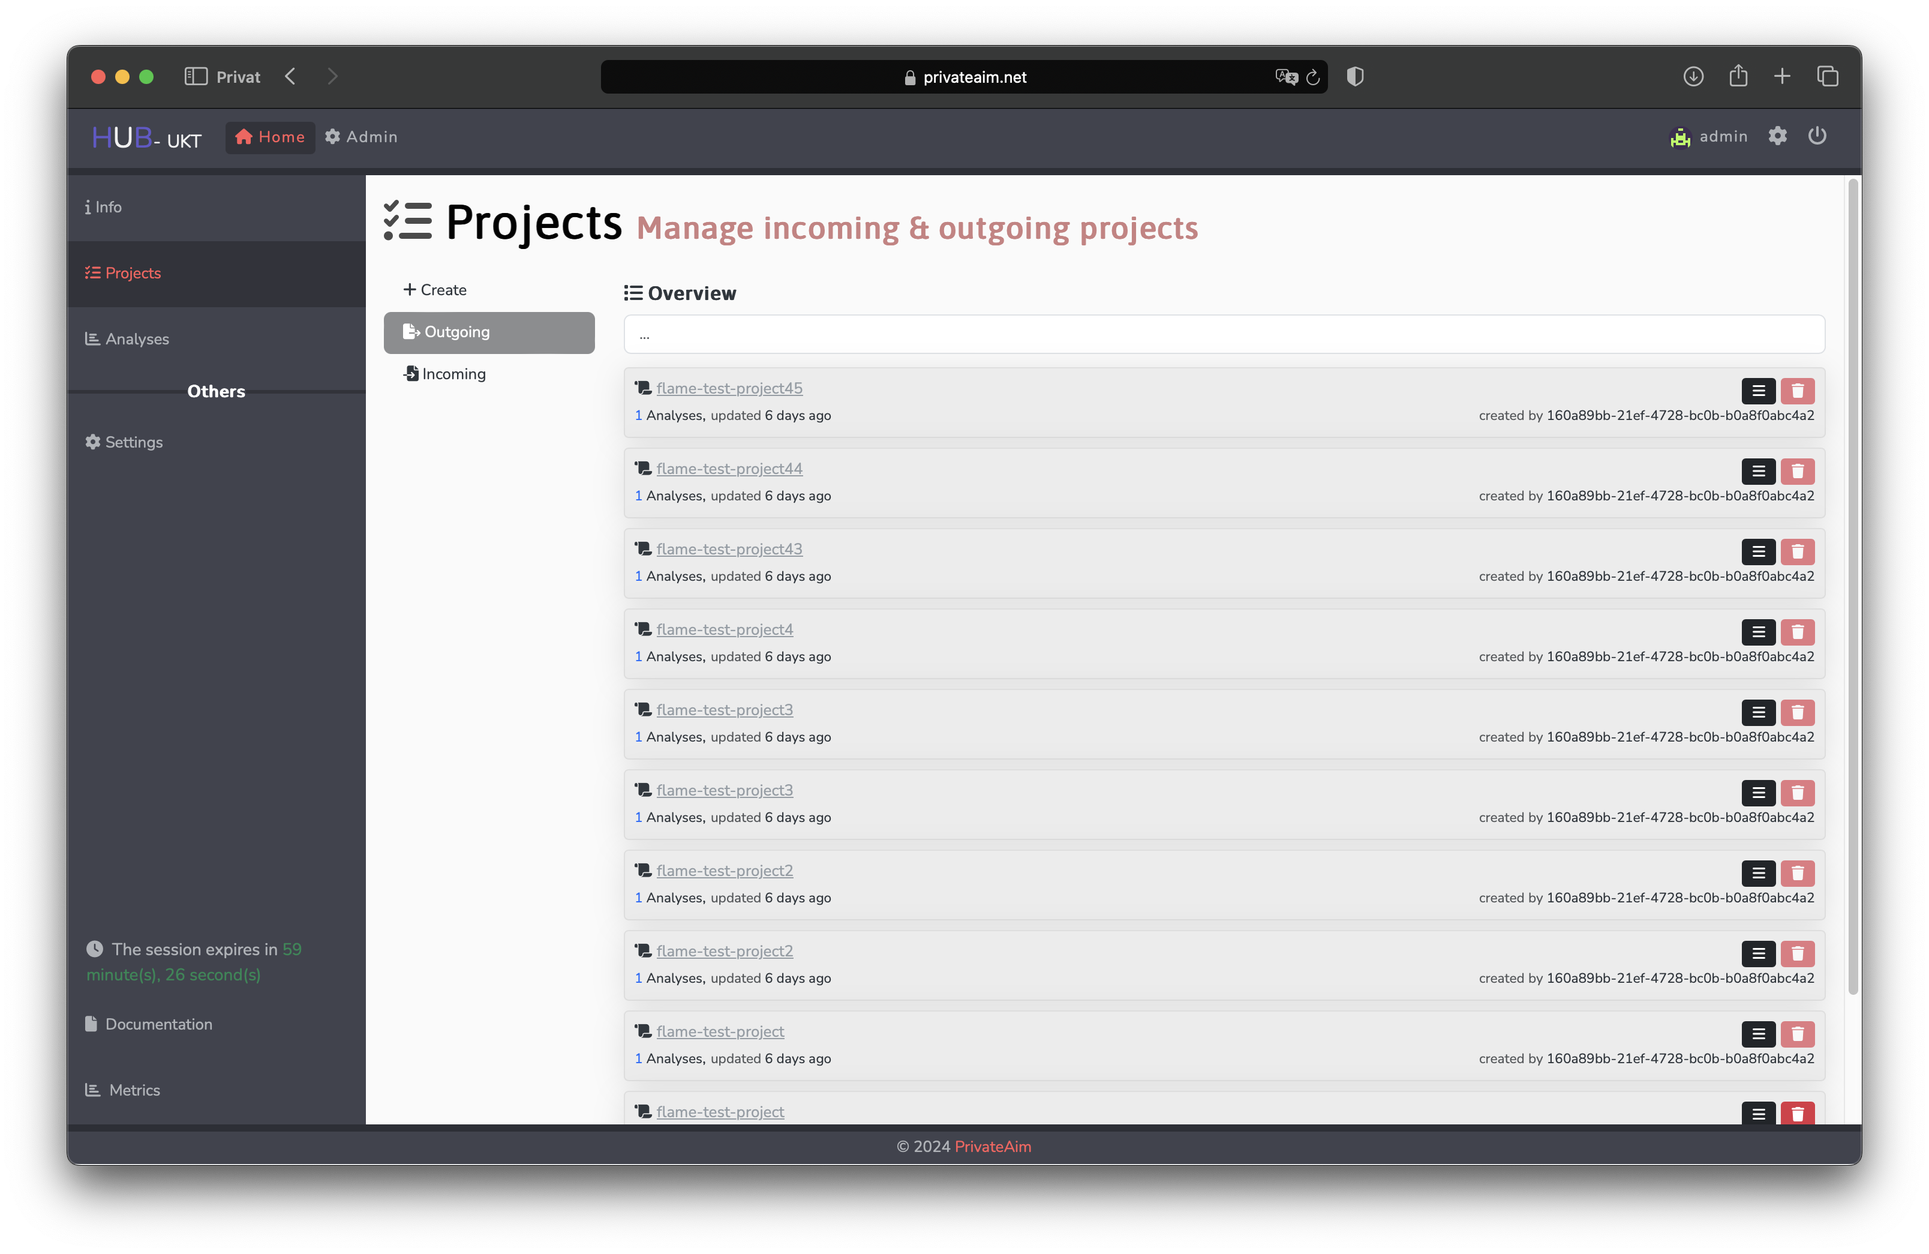The width and height of the screenshot is (1929, 1254).
Task: Delete flame-test-project2 using its trash icon
Action: click(1797, 872)
